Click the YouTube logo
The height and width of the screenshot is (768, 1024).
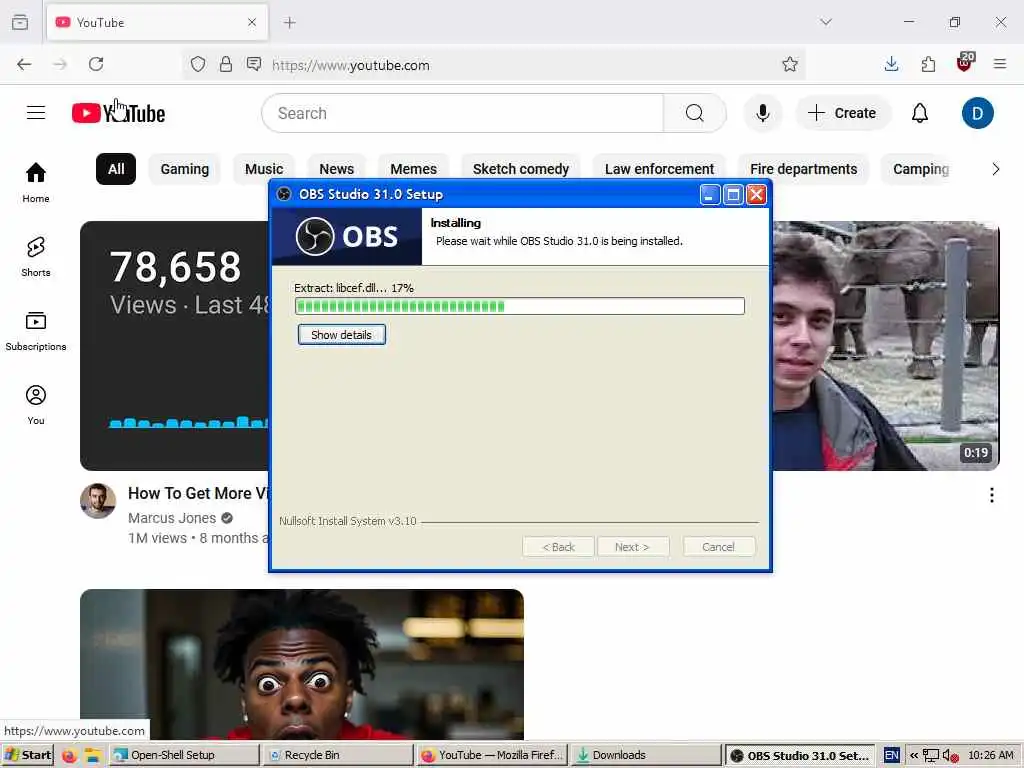pyautogui.click(x=118, y=113)
